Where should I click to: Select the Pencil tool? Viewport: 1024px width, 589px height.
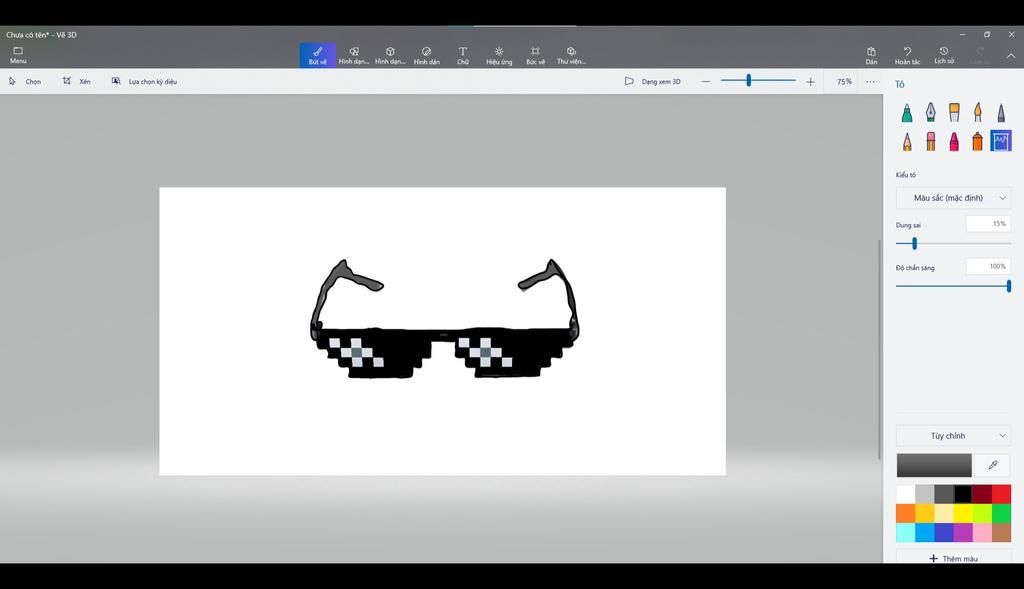click(906, 141)
